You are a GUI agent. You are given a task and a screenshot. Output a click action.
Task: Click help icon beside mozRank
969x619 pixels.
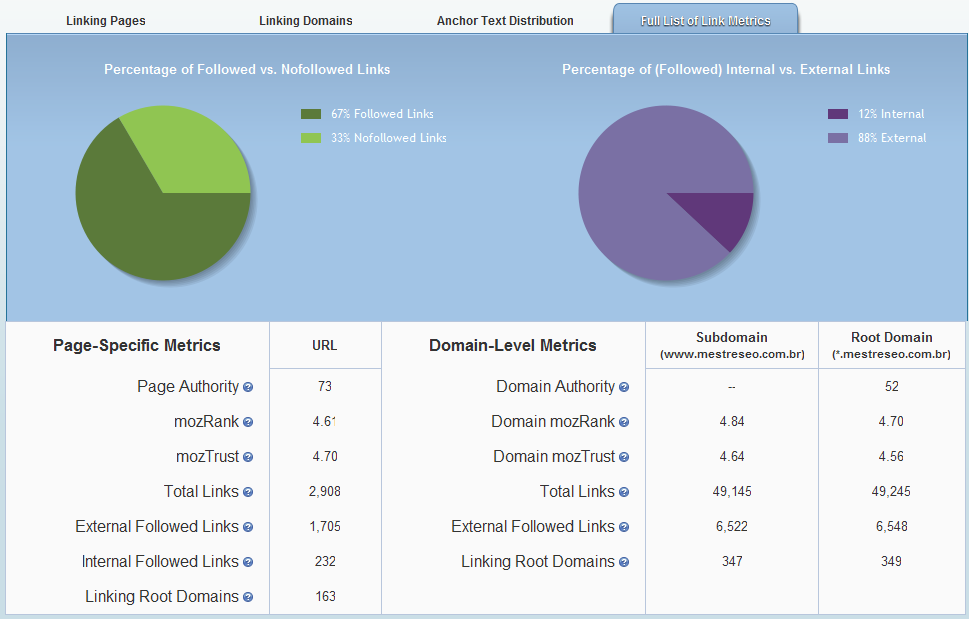pyautogui.click(x=248, y=422)
